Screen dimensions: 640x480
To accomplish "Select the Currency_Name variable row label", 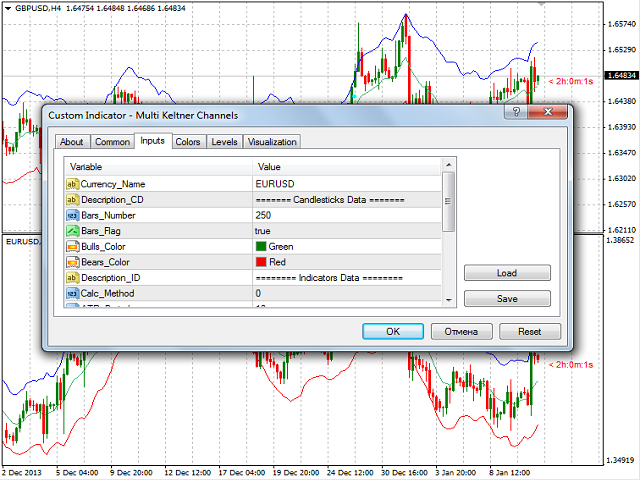I will 113,184.
